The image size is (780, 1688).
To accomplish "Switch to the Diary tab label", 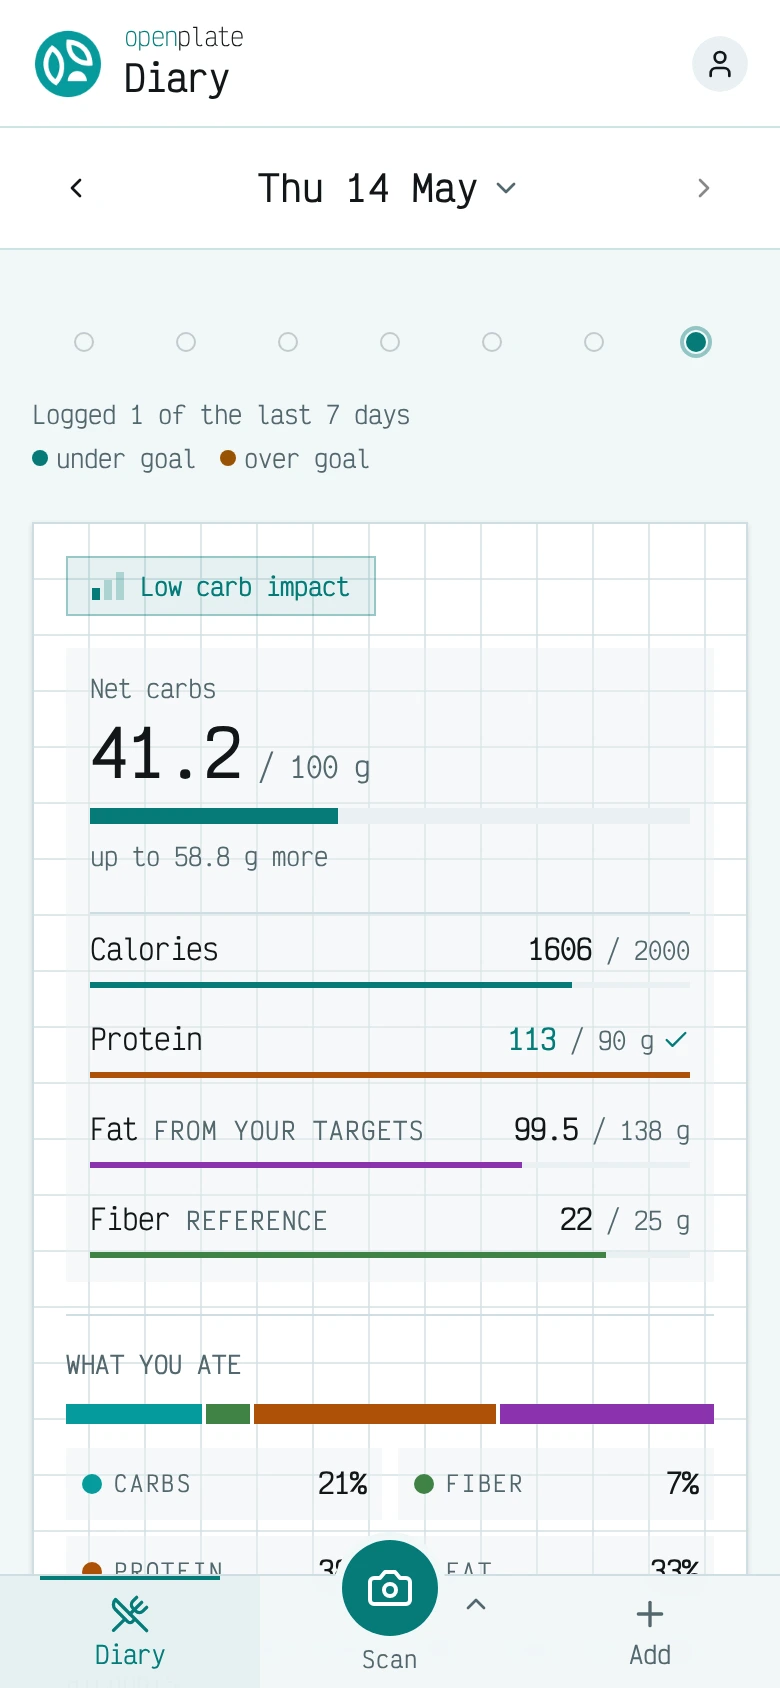I will tap(130, 1655).
